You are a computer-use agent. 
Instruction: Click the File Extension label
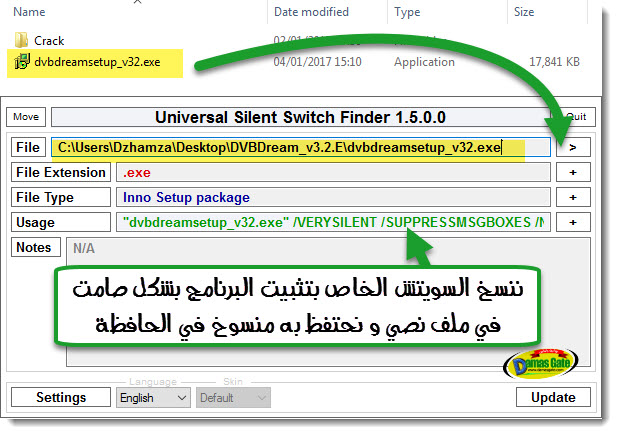tap(61, 172)
